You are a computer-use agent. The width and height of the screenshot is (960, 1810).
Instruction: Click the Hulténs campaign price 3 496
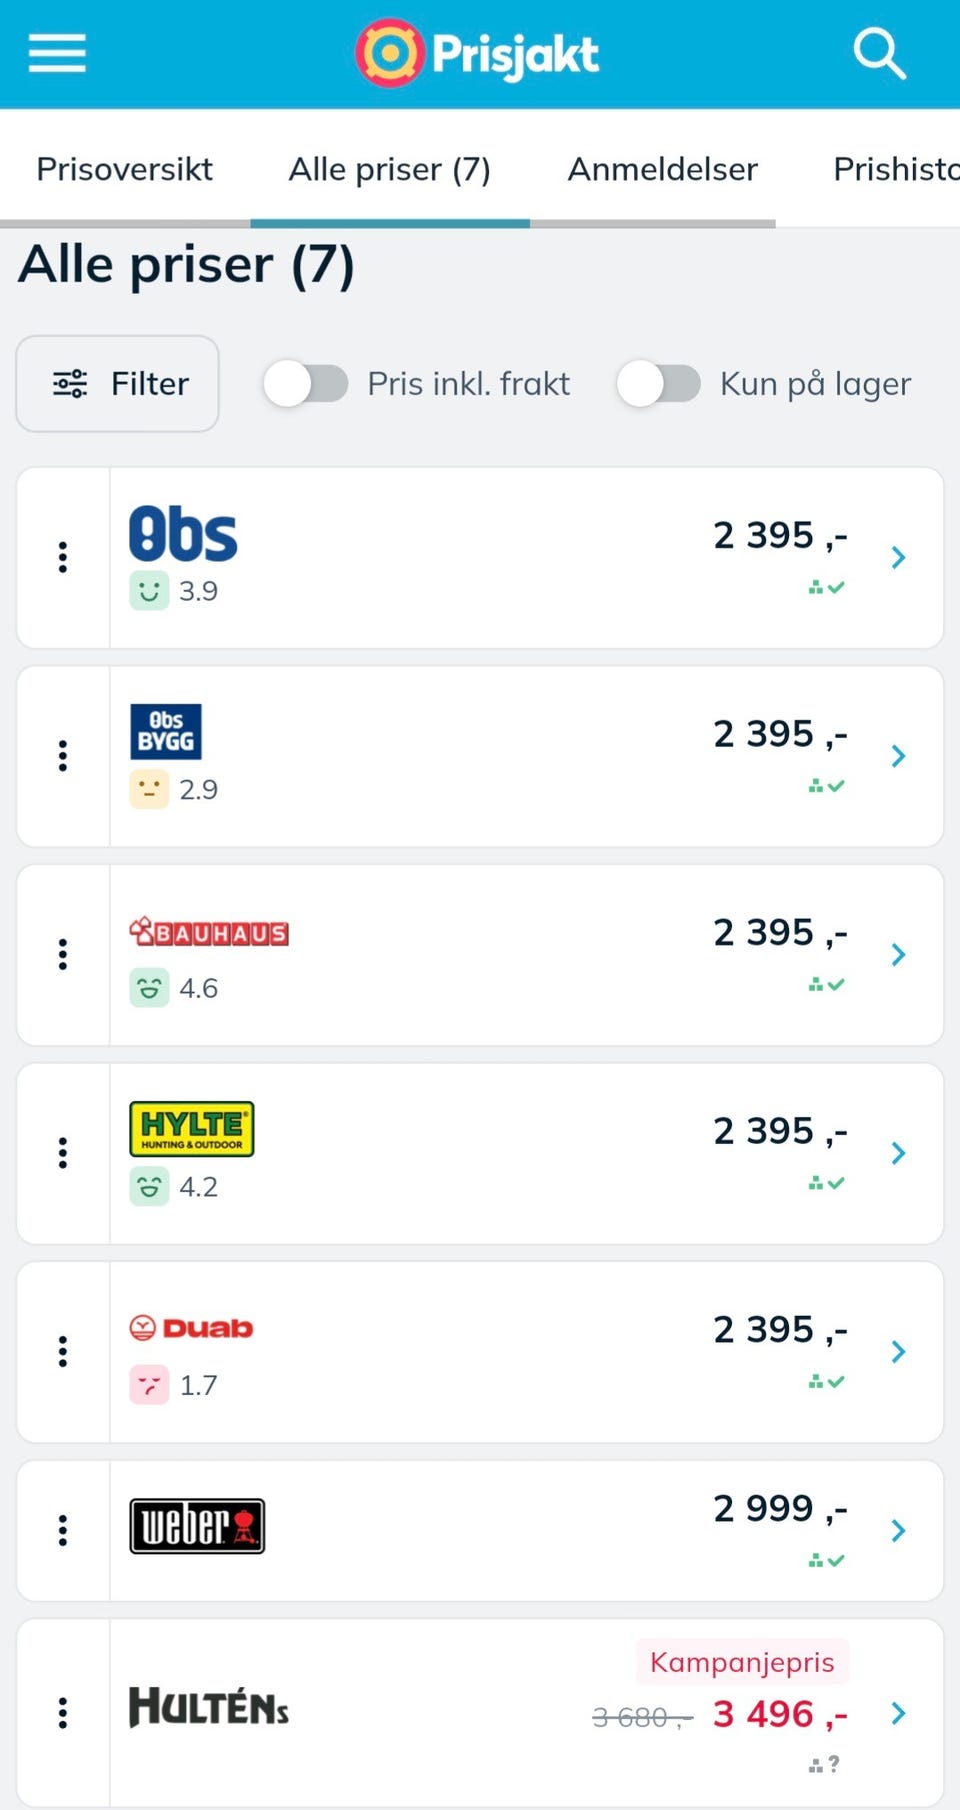780,1714
